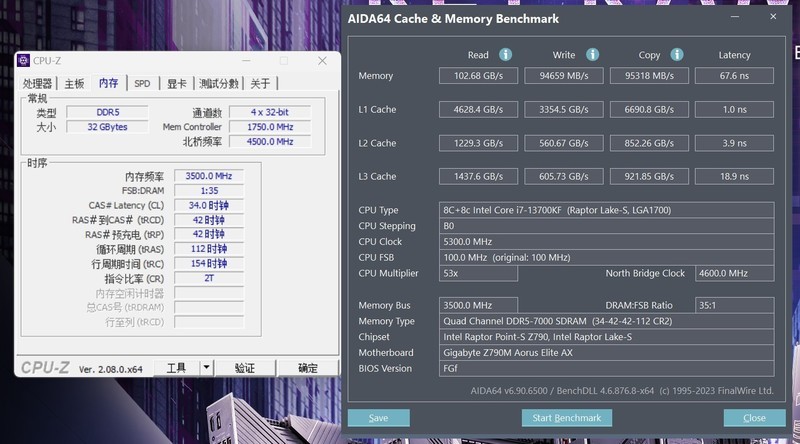
Task: Click the North Bridge Clock value 4600.0 MHz
Action: pos(734,273)
